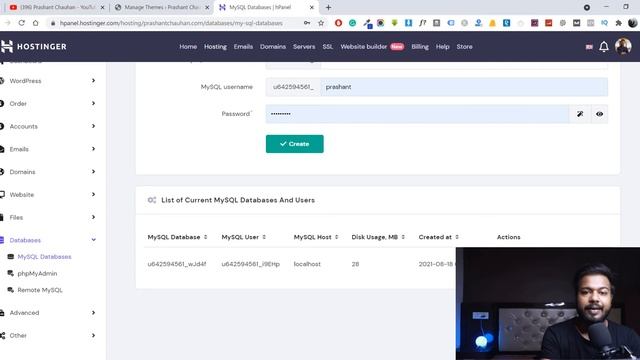Open the browser extensions puzzle icon
The width and height of the screenshot is (640, 360).
[x=618, y=23]
